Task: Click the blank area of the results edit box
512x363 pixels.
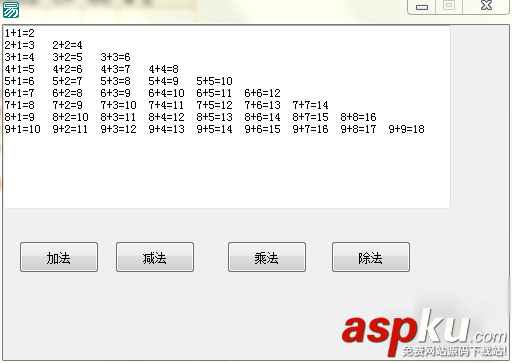Action: (x=227, y=172)
